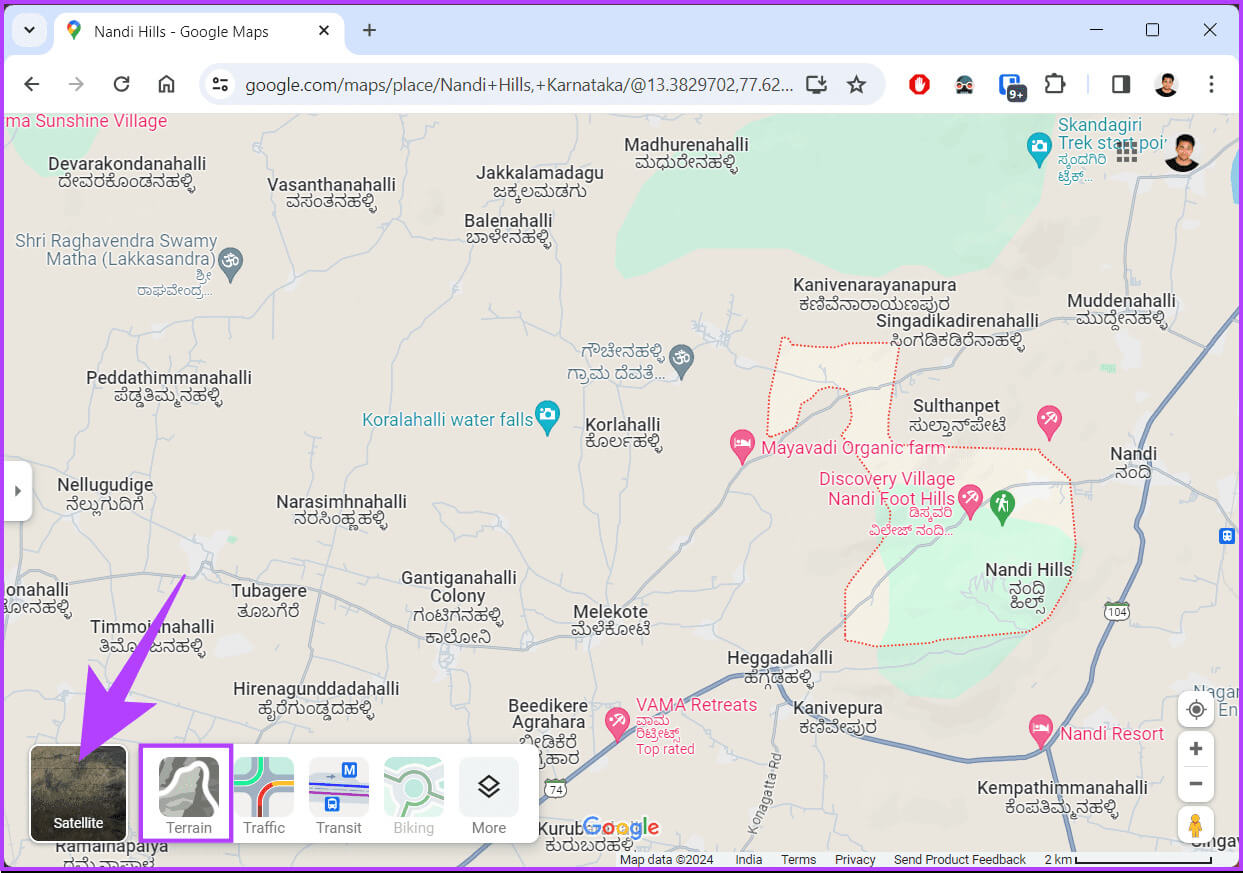The width and height of the screenshot is (1243, 873).
Task: Enable the Traffic map layer
Action: pyautogui.click(x=264, y=795)
